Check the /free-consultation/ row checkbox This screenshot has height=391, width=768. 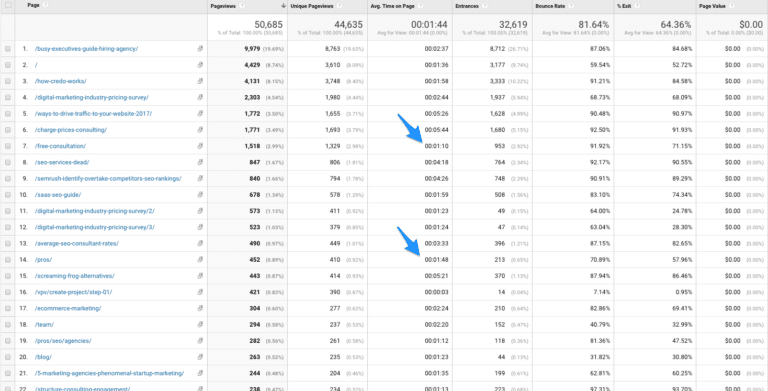coord(7,146)
